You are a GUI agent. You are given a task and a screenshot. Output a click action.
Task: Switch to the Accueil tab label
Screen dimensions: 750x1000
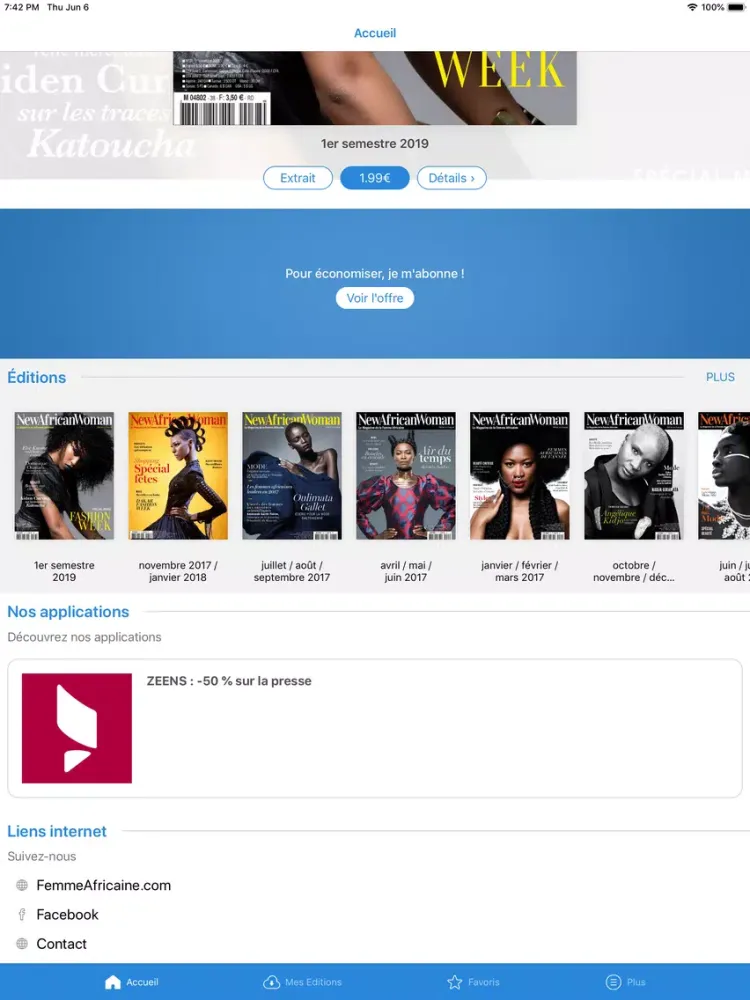pos(142,982)
